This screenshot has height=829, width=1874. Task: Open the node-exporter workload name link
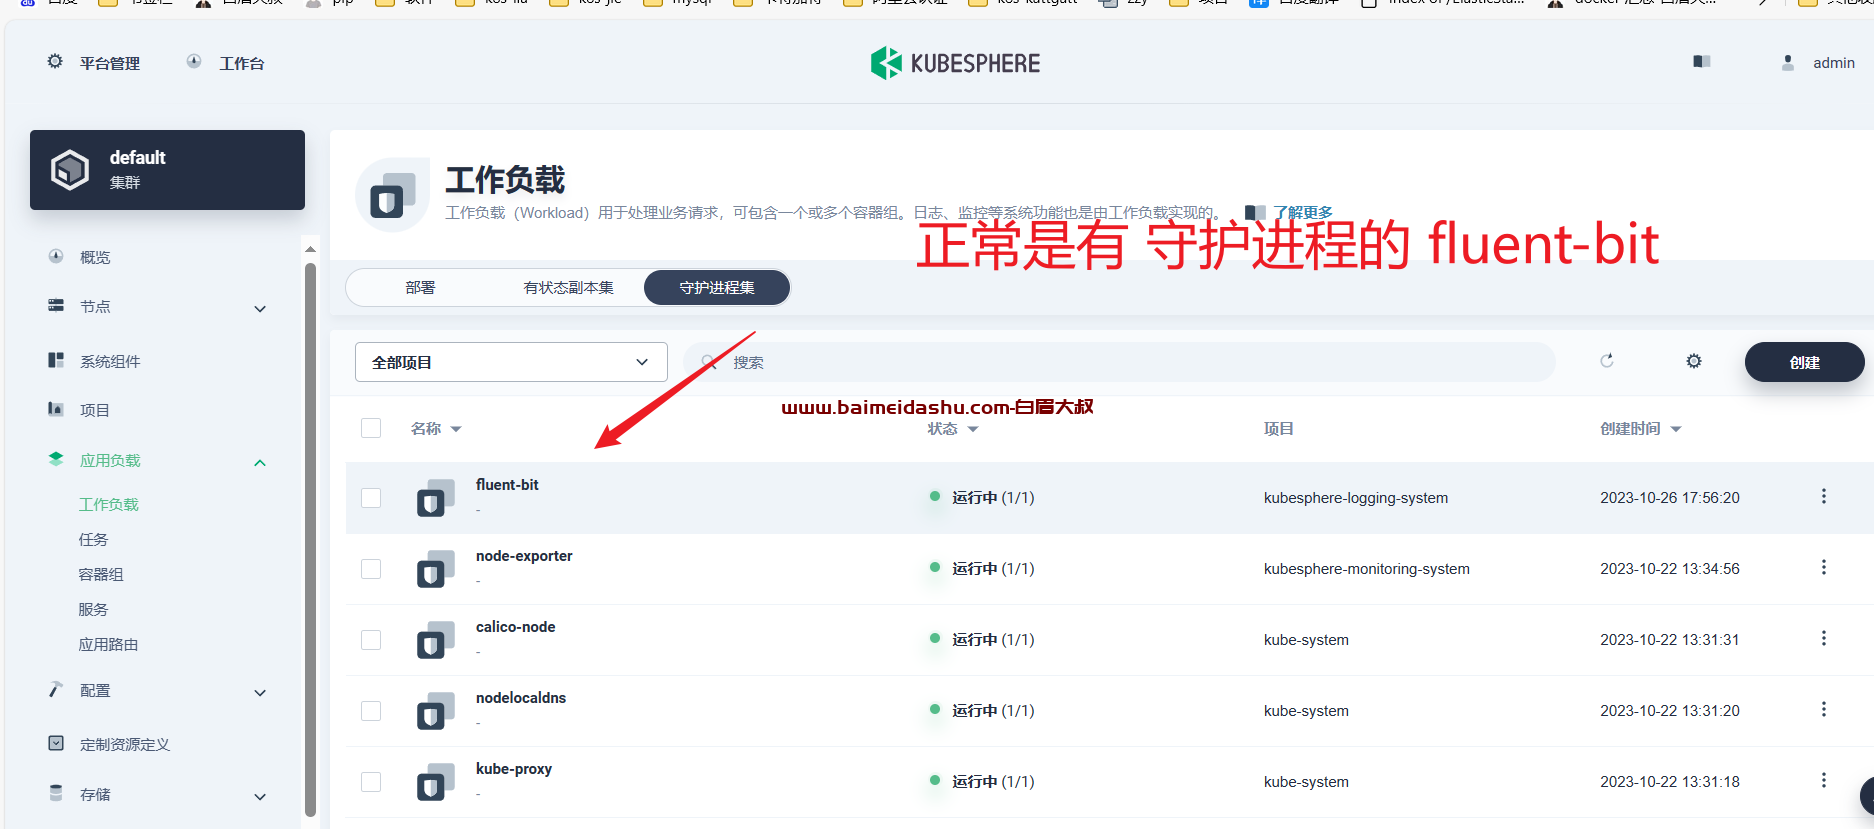pos(524,556)
